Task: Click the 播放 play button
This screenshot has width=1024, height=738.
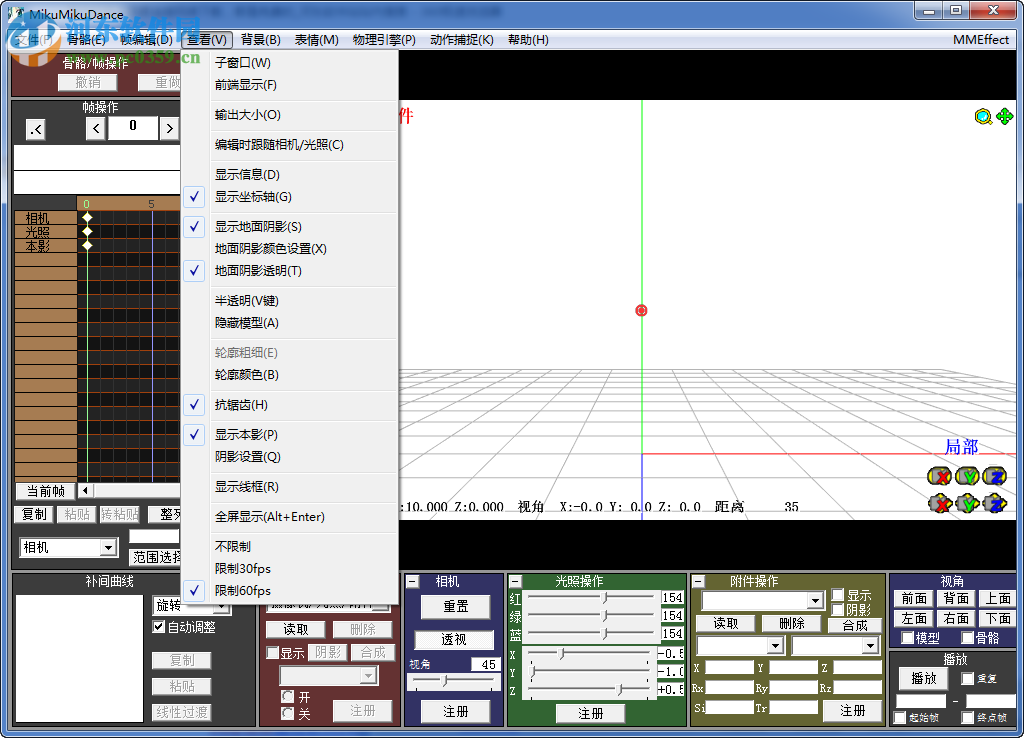Action: pyautogui.click(x=921, y=677)
